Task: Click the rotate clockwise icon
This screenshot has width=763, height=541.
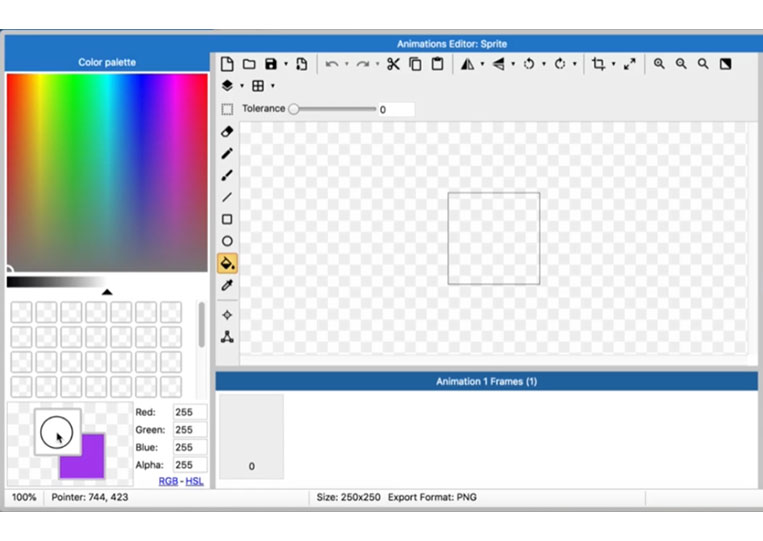Action: [x=560, y=64]
